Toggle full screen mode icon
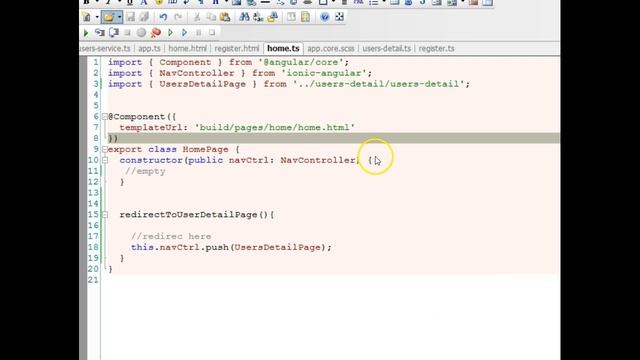The image size is (640, 360). tap(339, 17)
